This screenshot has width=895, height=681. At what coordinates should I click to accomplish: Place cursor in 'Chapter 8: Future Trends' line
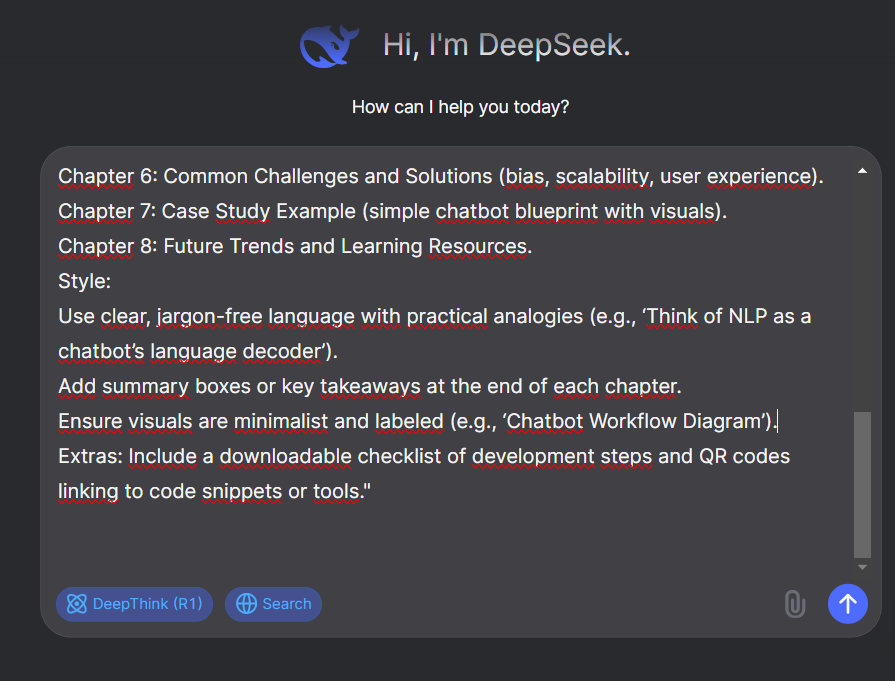click(x=295, y=246)
